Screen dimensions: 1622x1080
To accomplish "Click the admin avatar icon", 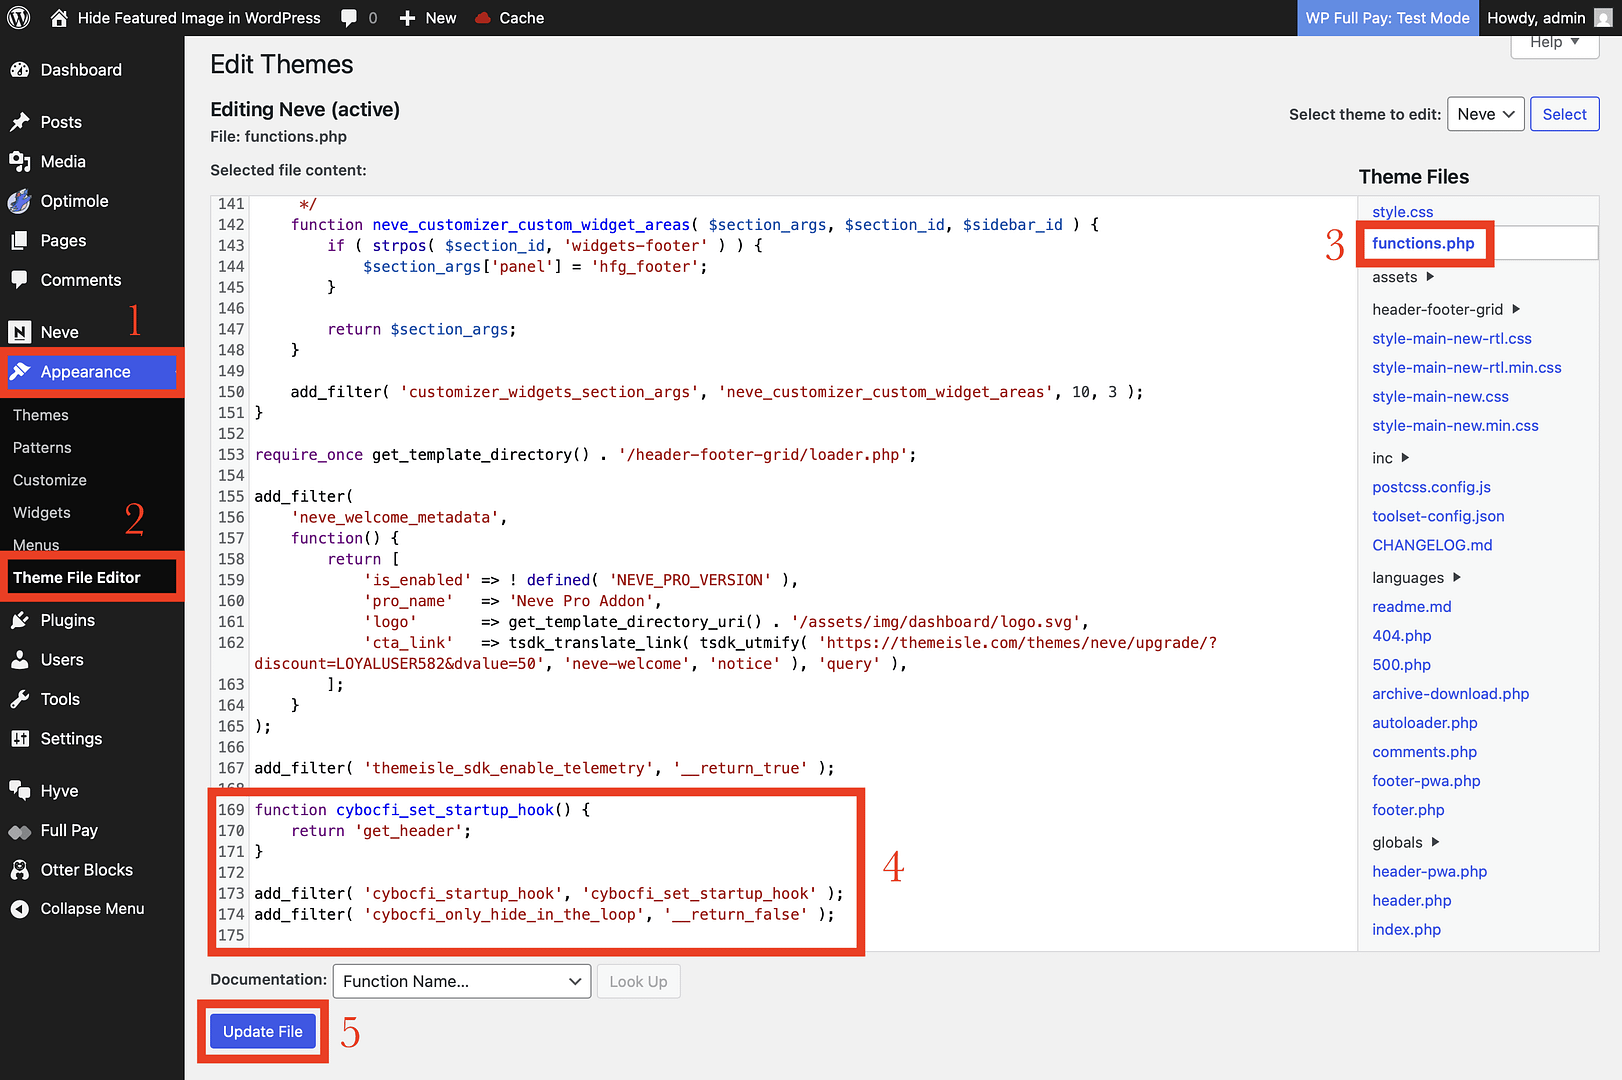I will click(x=1603, y=18).
